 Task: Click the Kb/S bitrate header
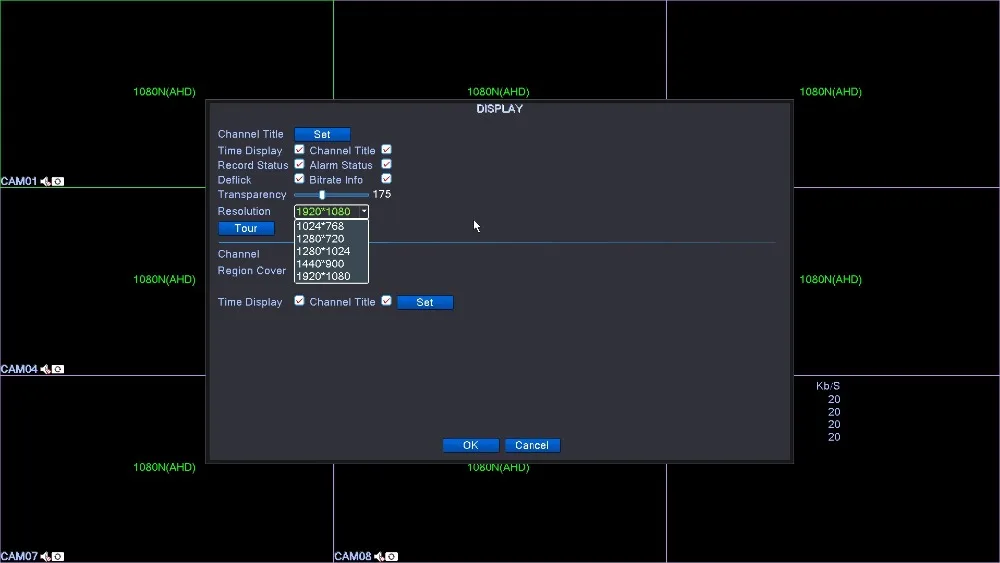828,386
